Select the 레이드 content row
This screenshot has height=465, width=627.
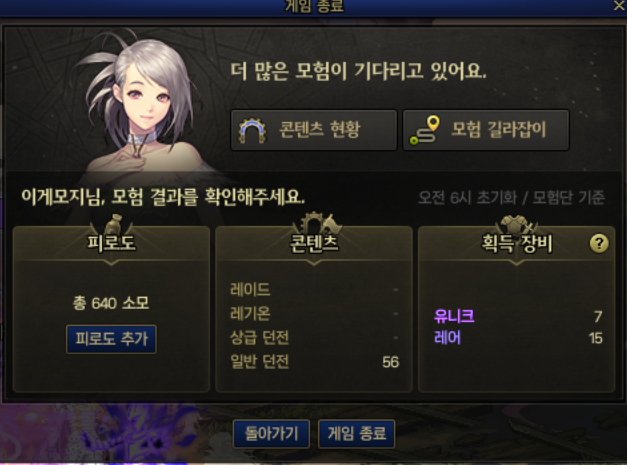314,289
